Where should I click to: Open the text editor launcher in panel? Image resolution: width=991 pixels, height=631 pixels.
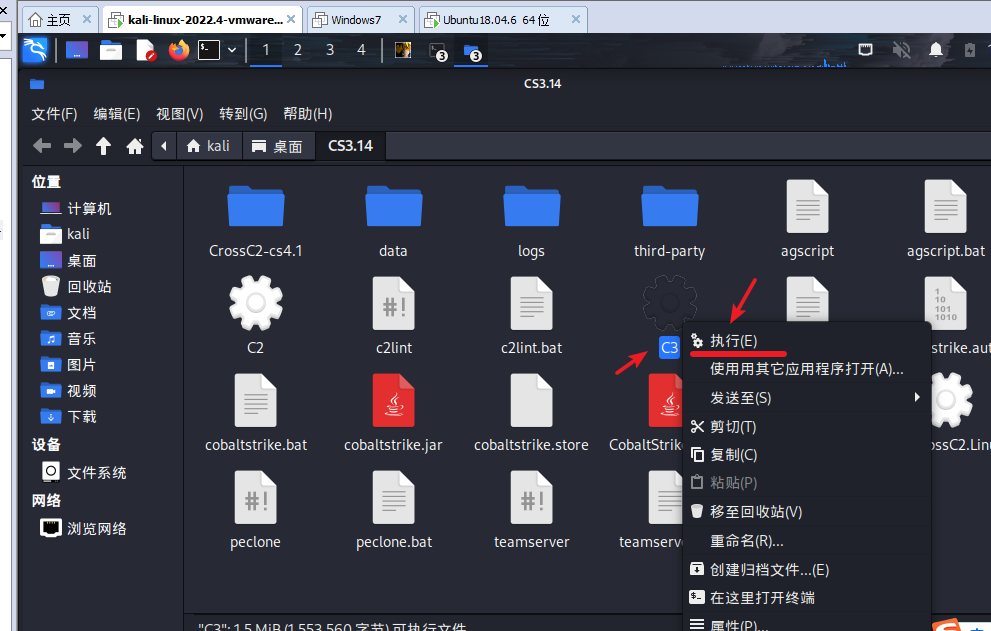tap(145, 50)
